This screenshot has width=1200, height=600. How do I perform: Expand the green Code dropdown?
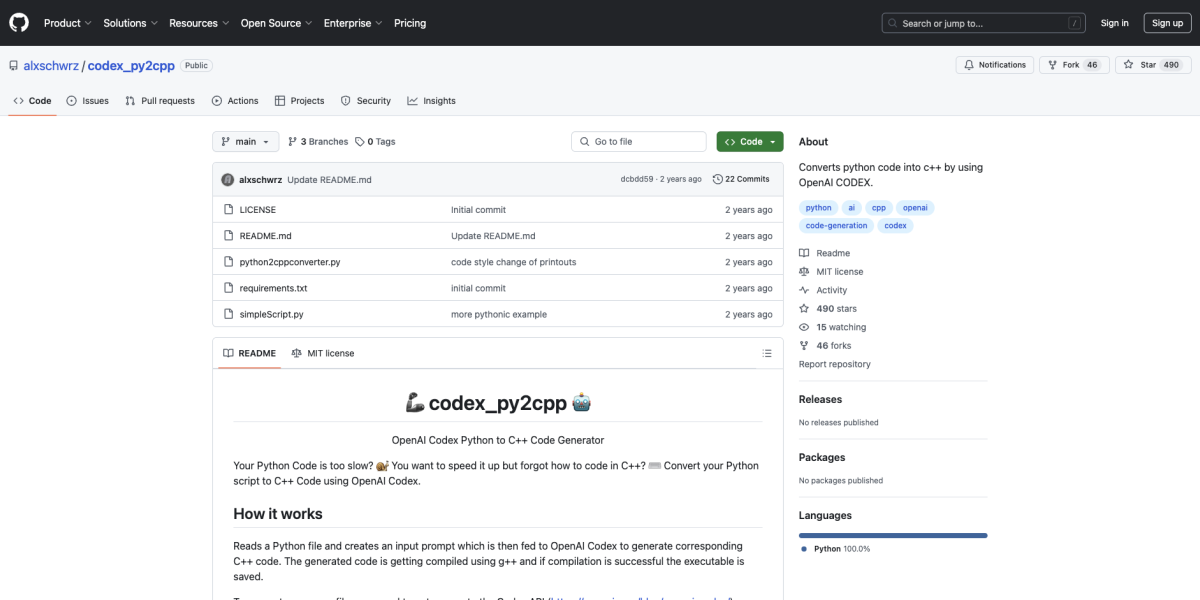point(749,141)
